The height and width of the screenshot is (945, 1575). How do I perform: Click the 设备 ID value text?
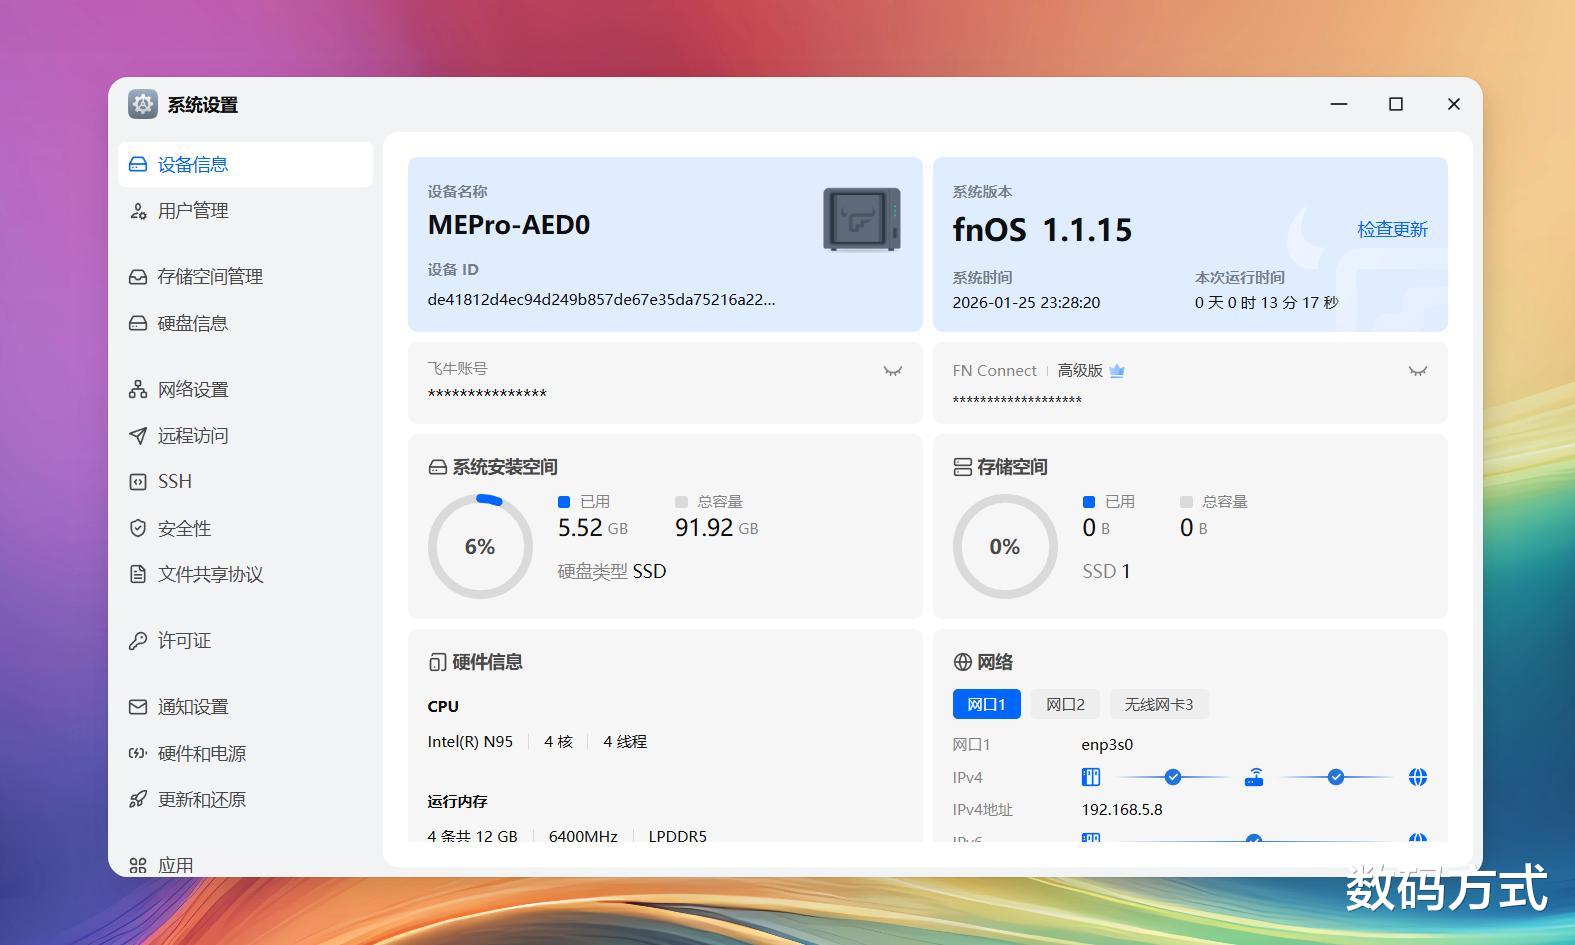601,299
